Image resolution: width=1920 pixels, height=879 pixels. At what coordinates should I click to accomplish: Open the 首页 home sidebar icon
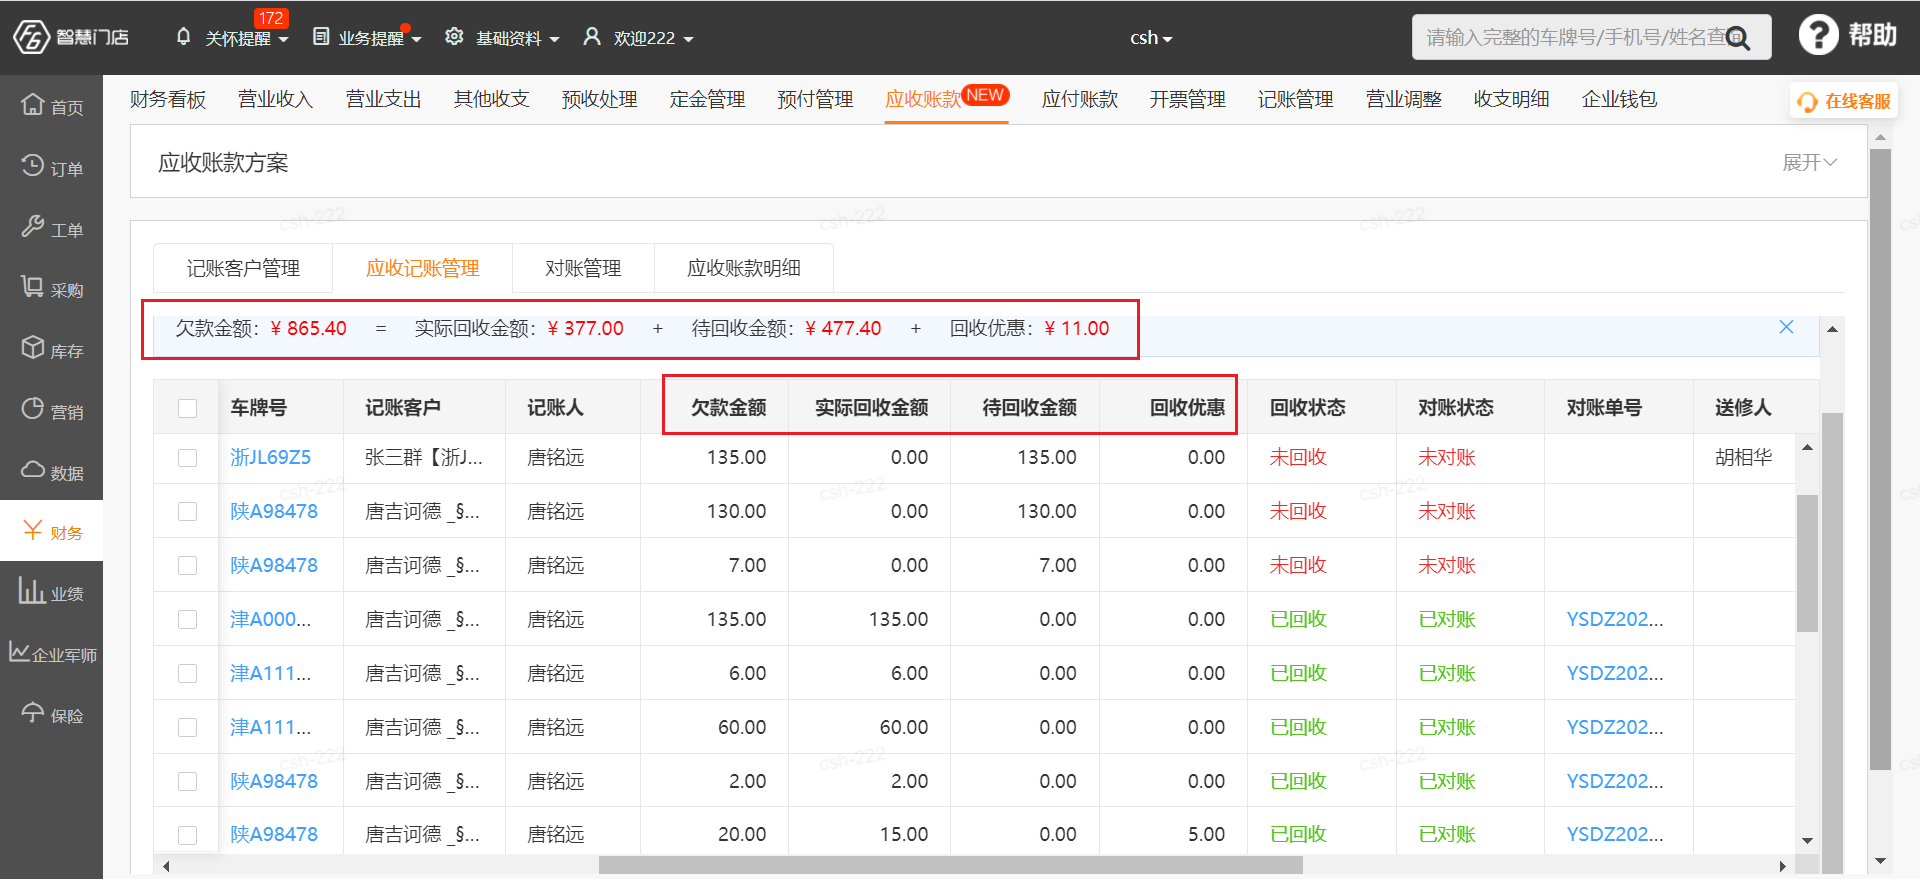[x=33, y=104]
